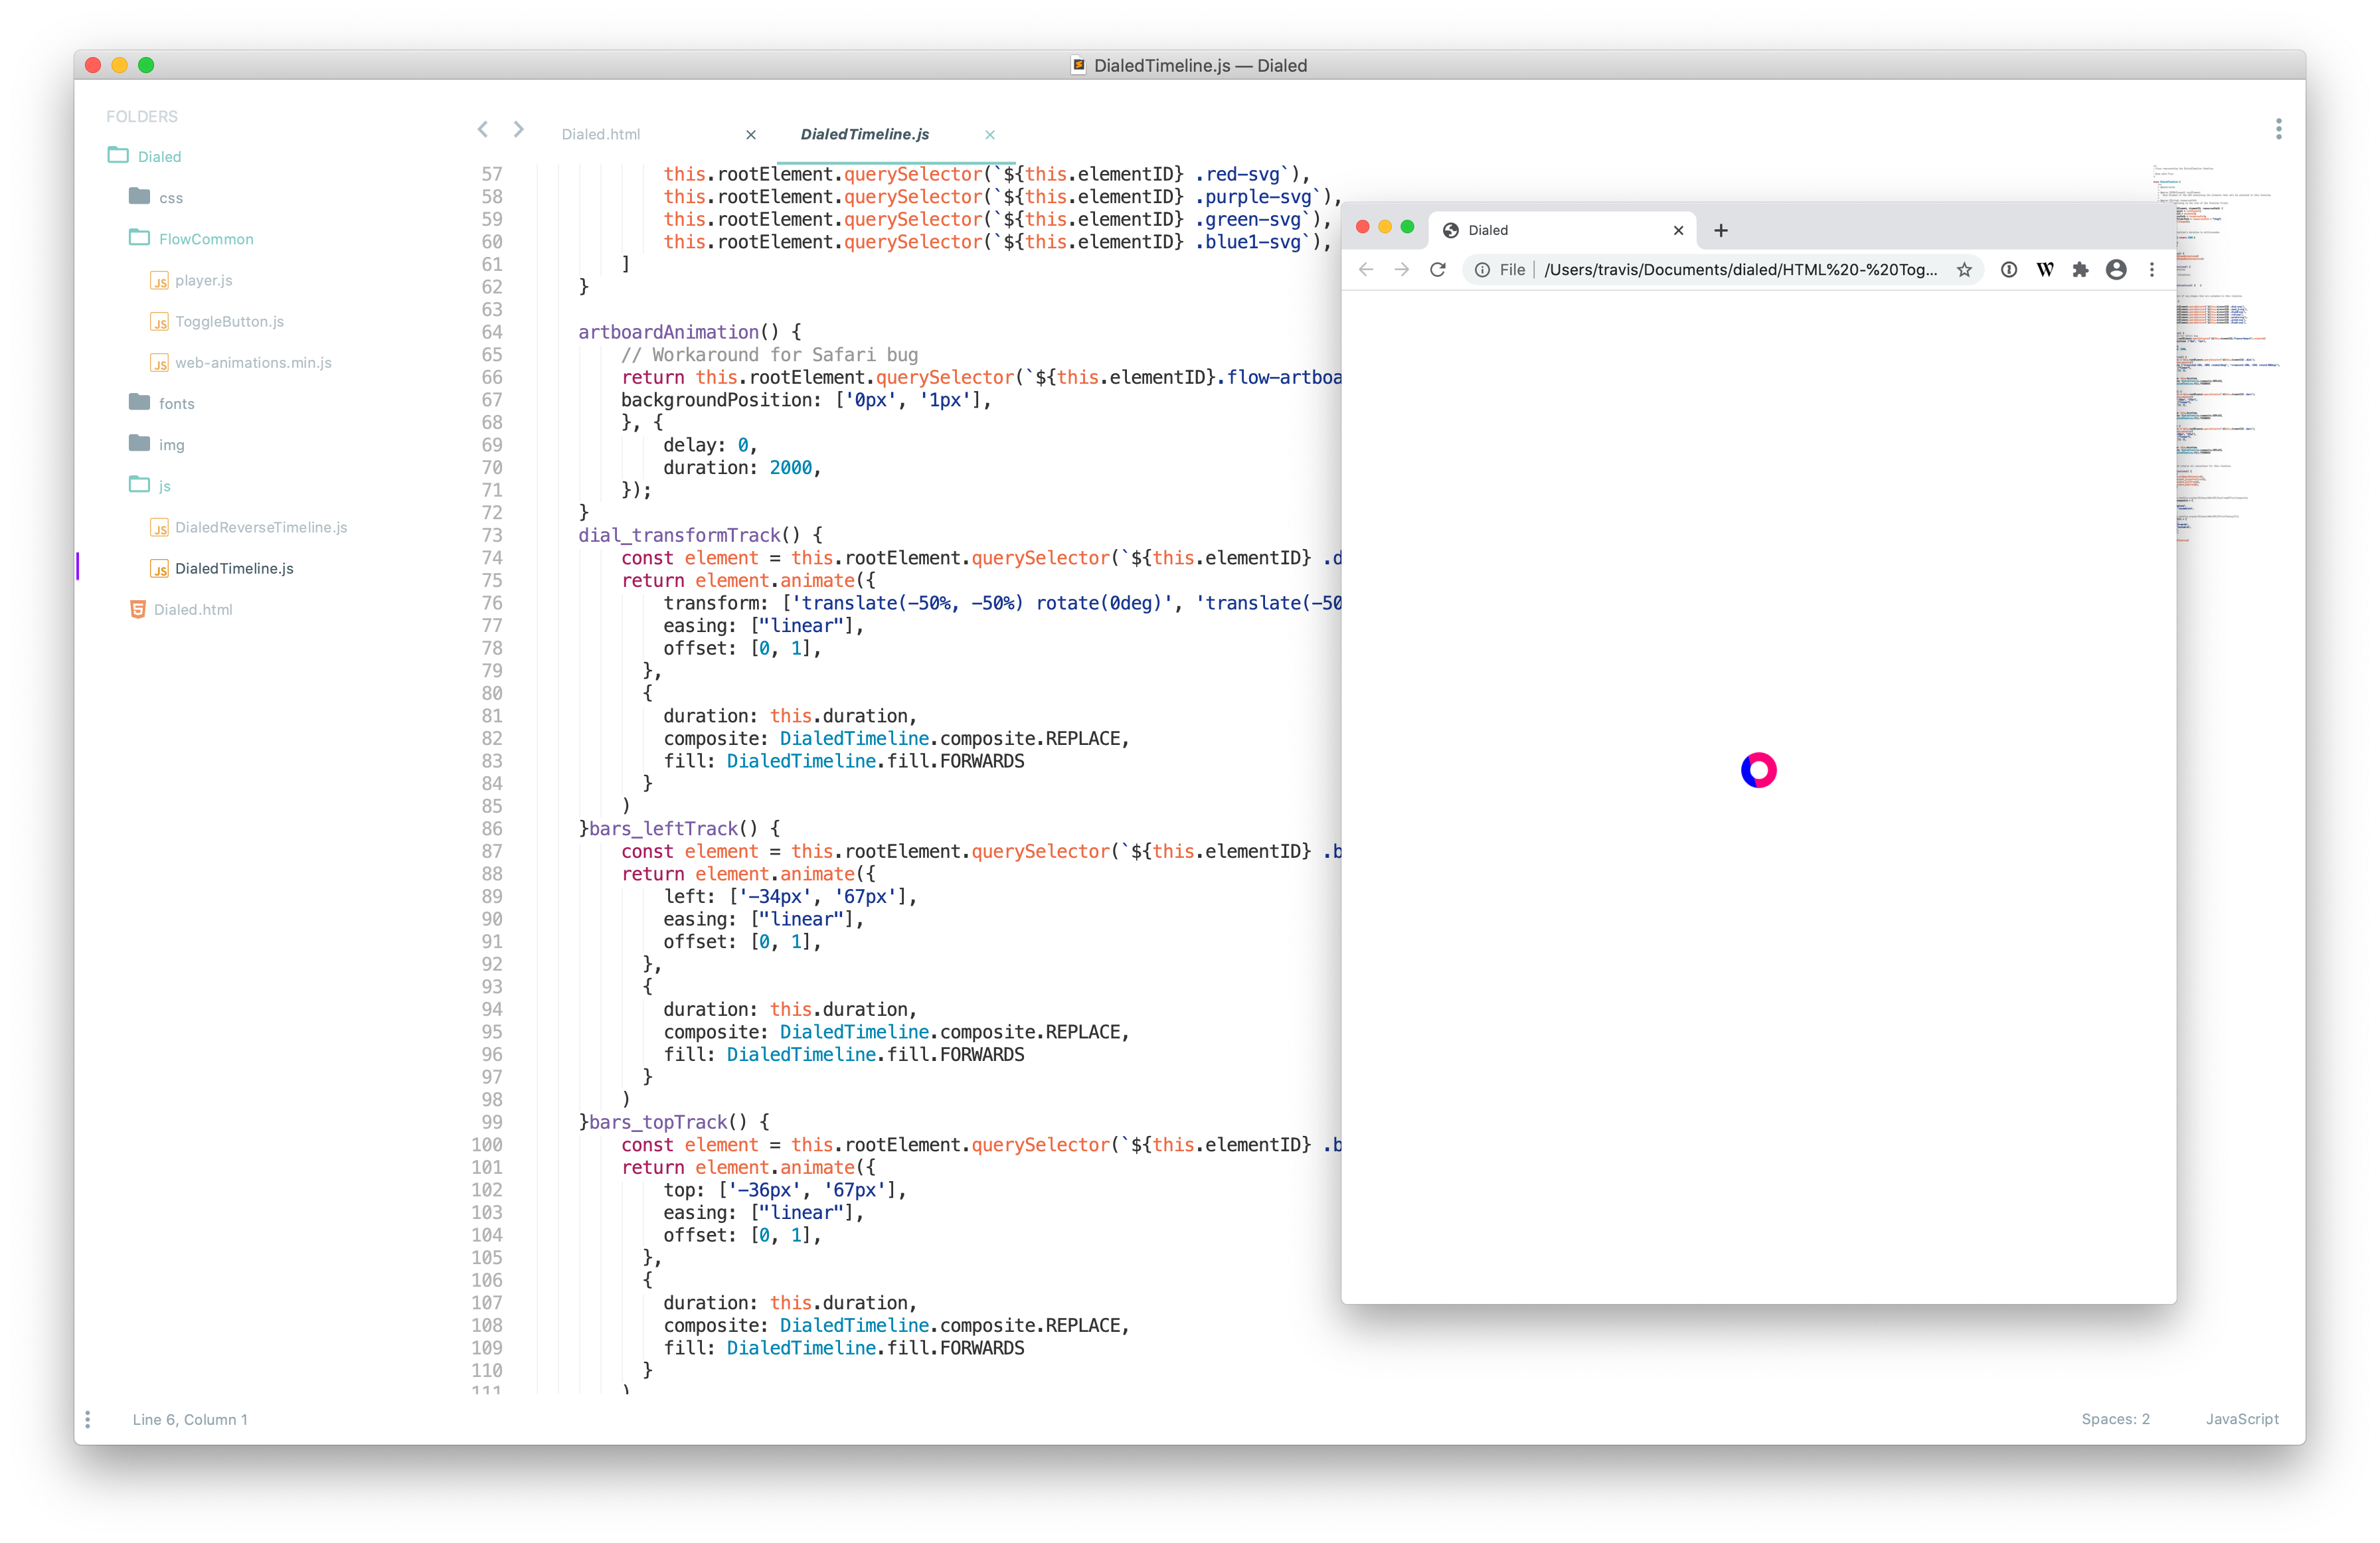Click the '// Workaround for Safari bug' comment
The height and width of the screenshot is (1543, 2380).
coord(769,354)
